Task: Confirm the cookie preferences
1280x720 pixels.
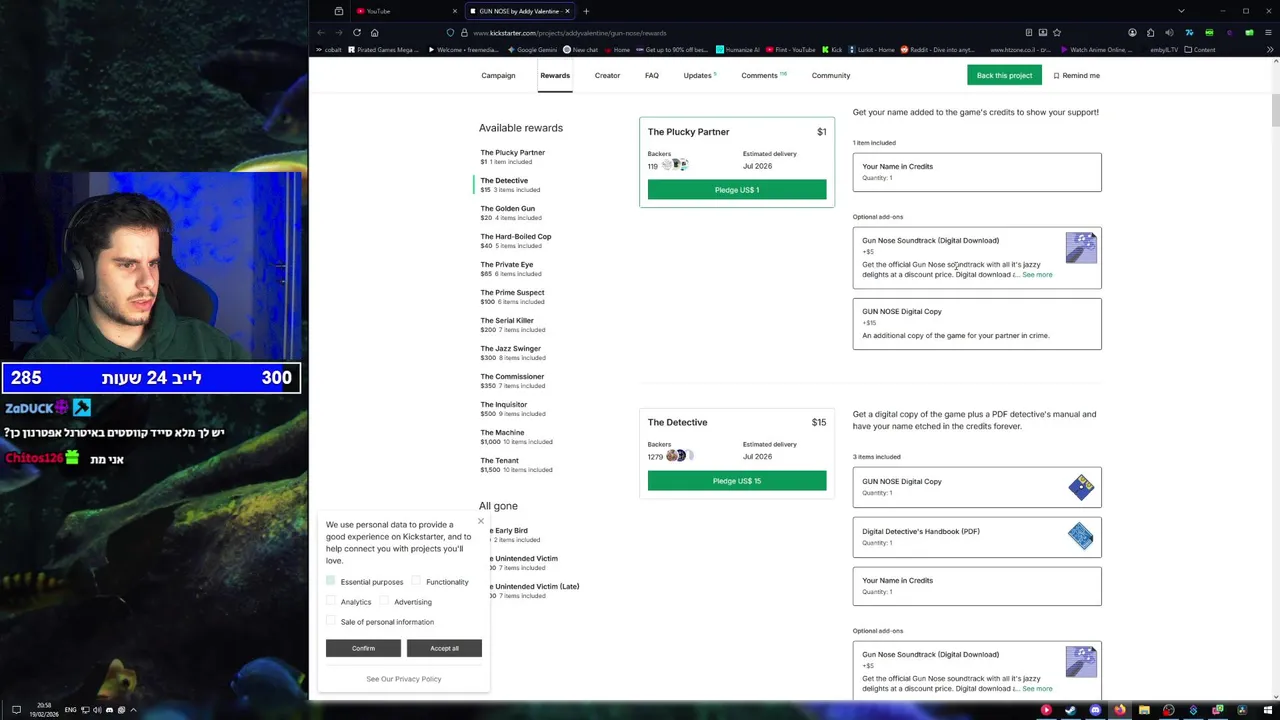Action: [x=363, y=648]
